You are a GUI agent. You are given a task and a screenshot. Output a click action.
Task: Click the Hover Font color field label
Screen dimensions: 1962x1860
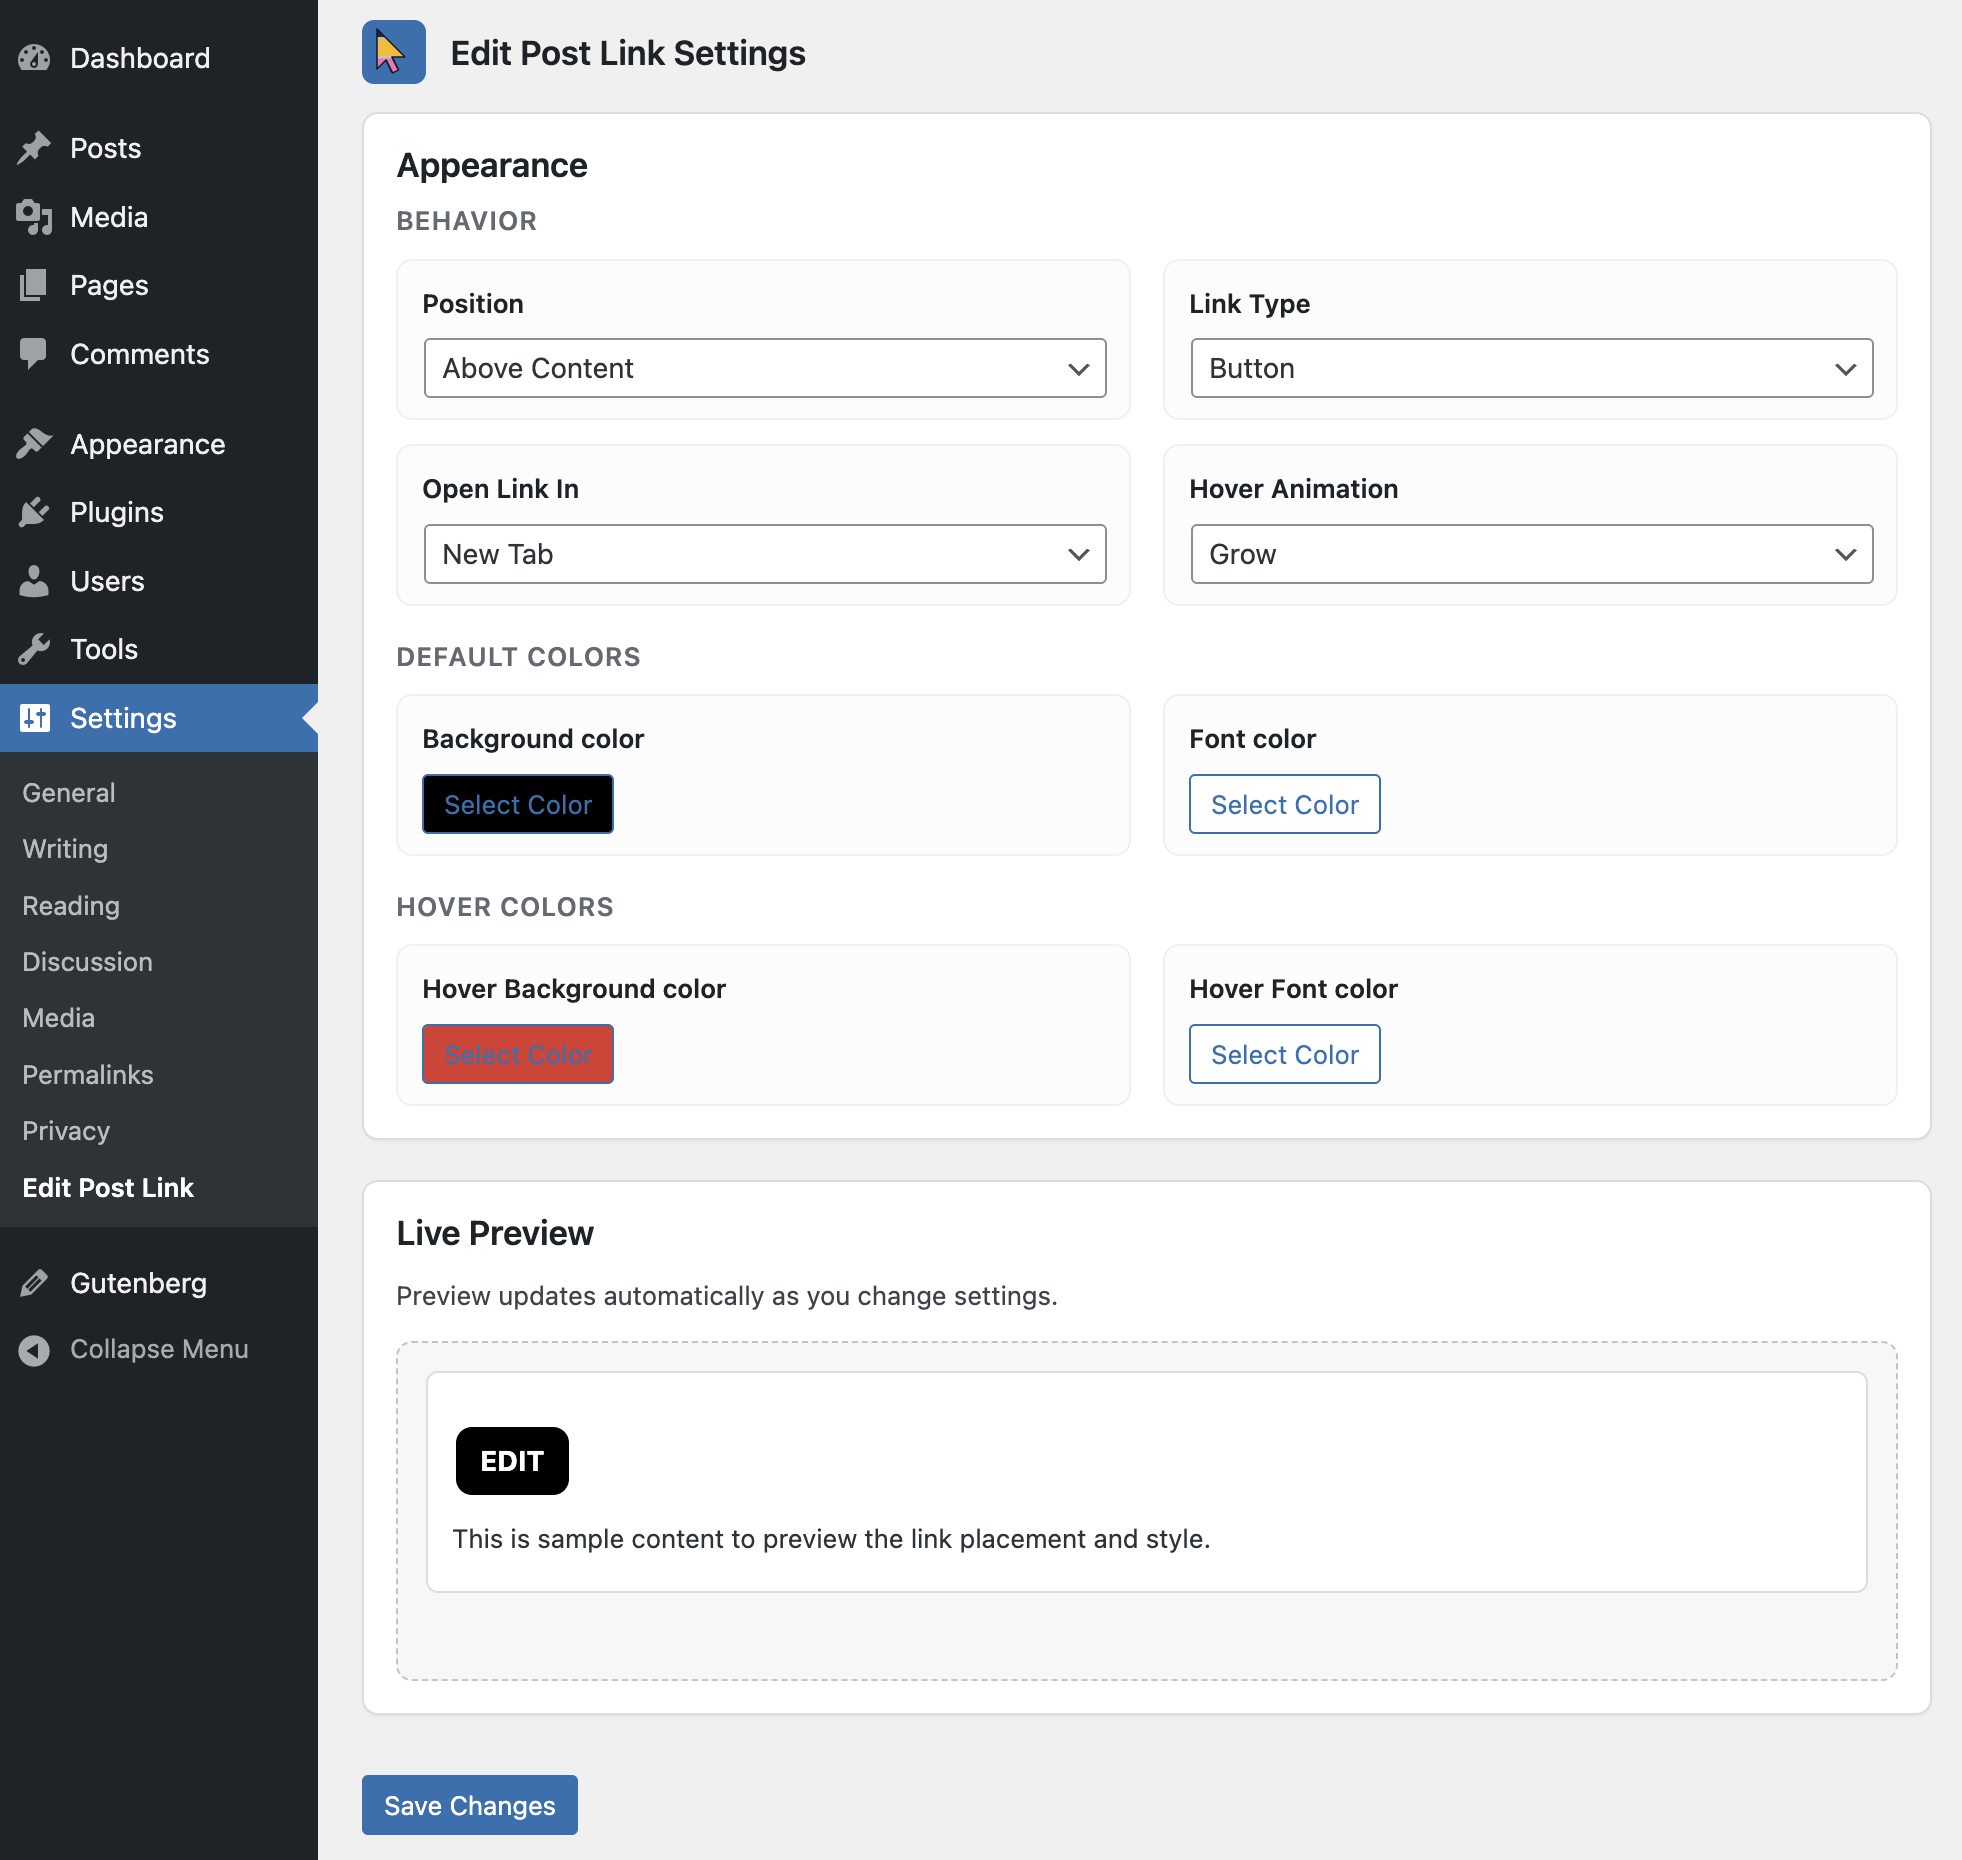coord(1294,989)
